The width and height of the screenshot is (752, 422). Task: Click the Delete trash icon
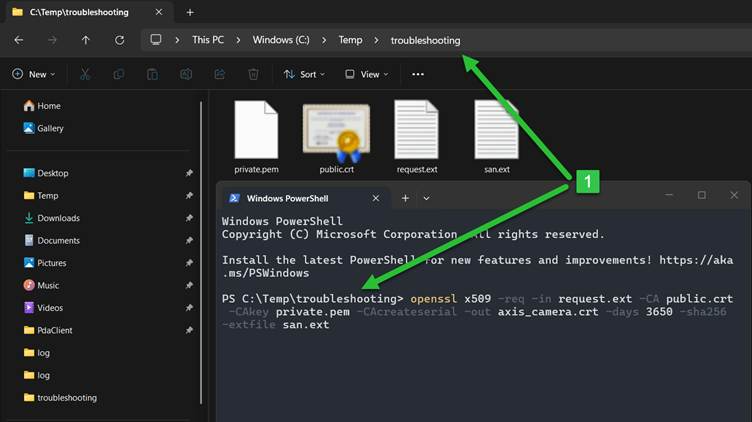click(253, 74)
